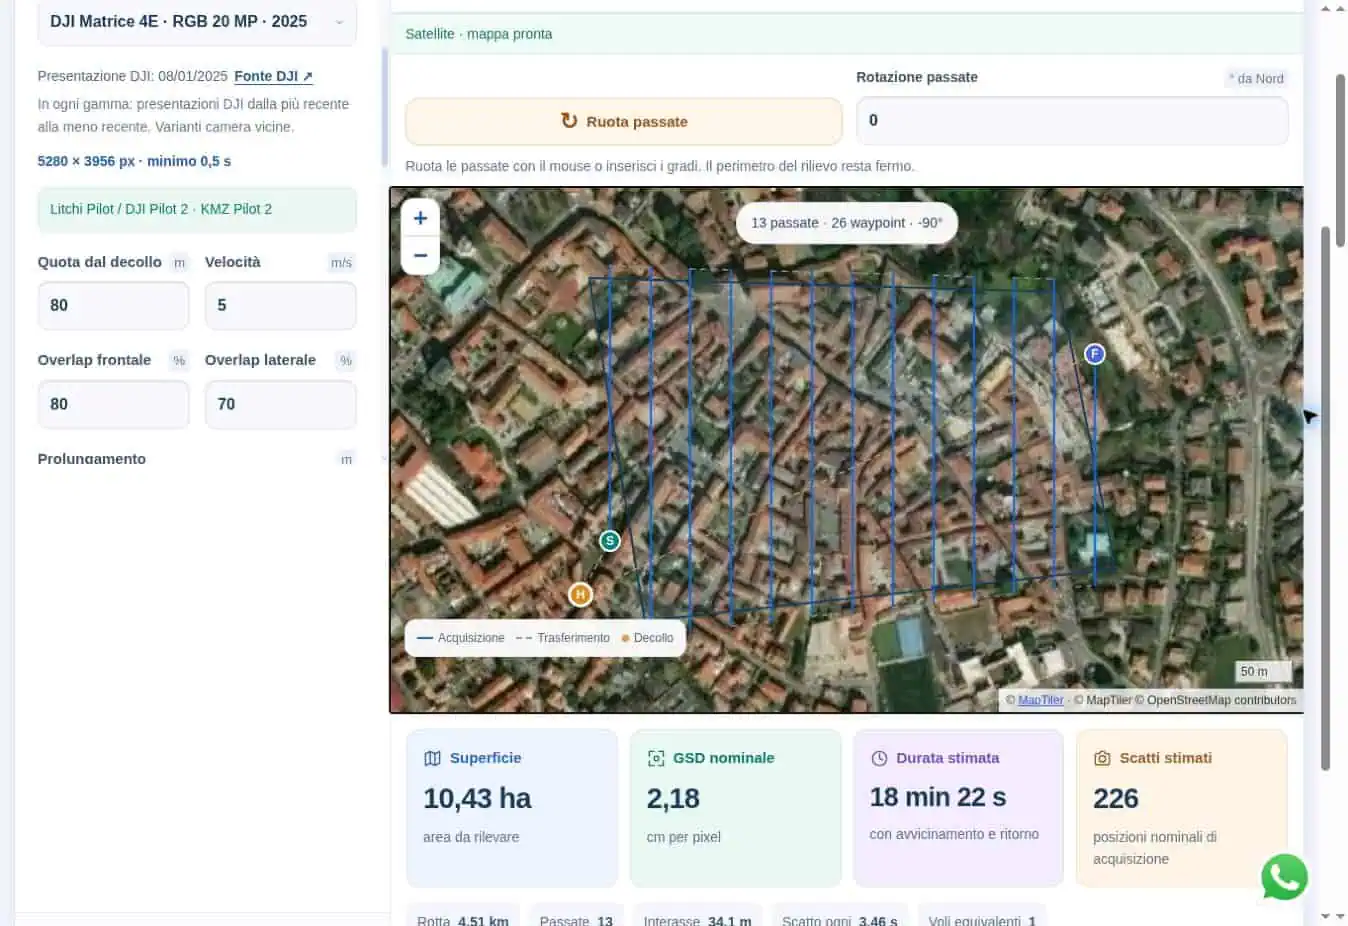
Task: Click the rotate arrow icon in Ruota passate
Action: pos(569,121)
